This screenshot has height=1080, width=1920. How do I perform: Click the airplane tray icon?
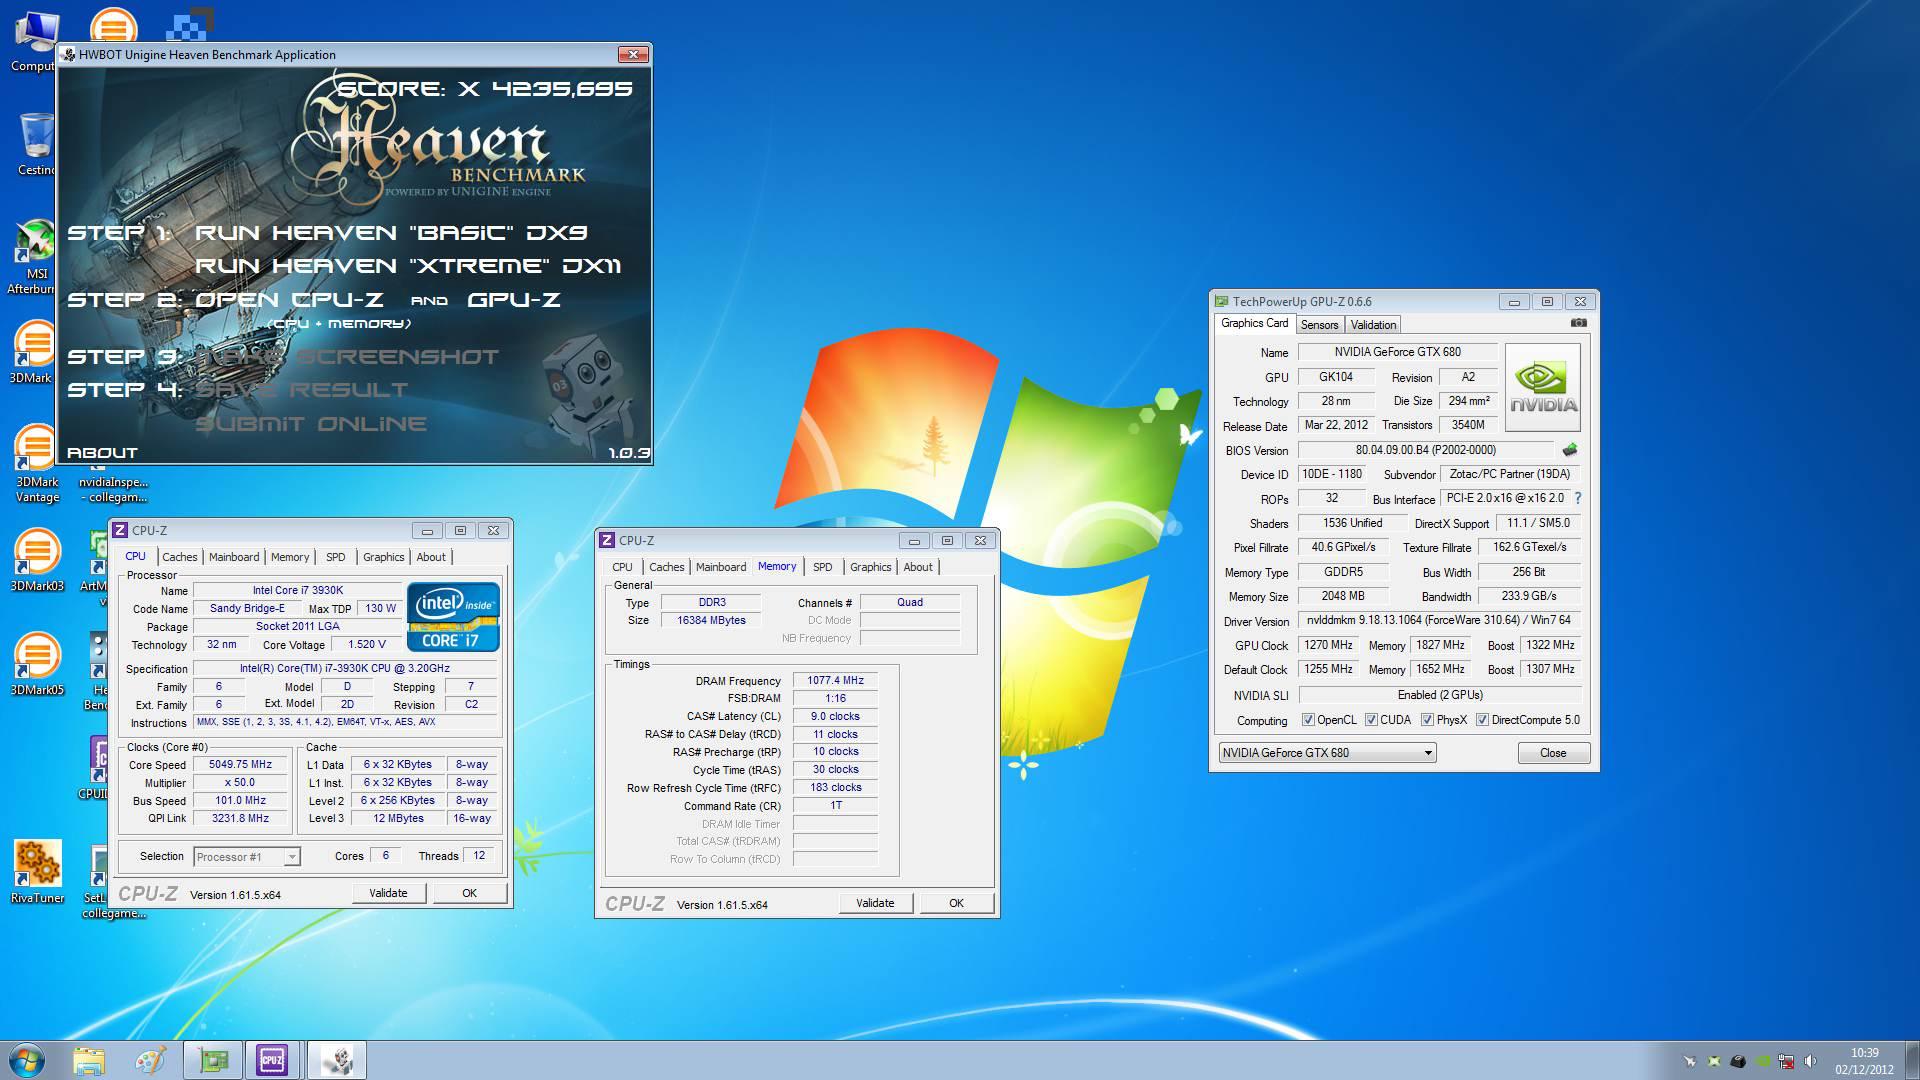click(1690, 1061)
